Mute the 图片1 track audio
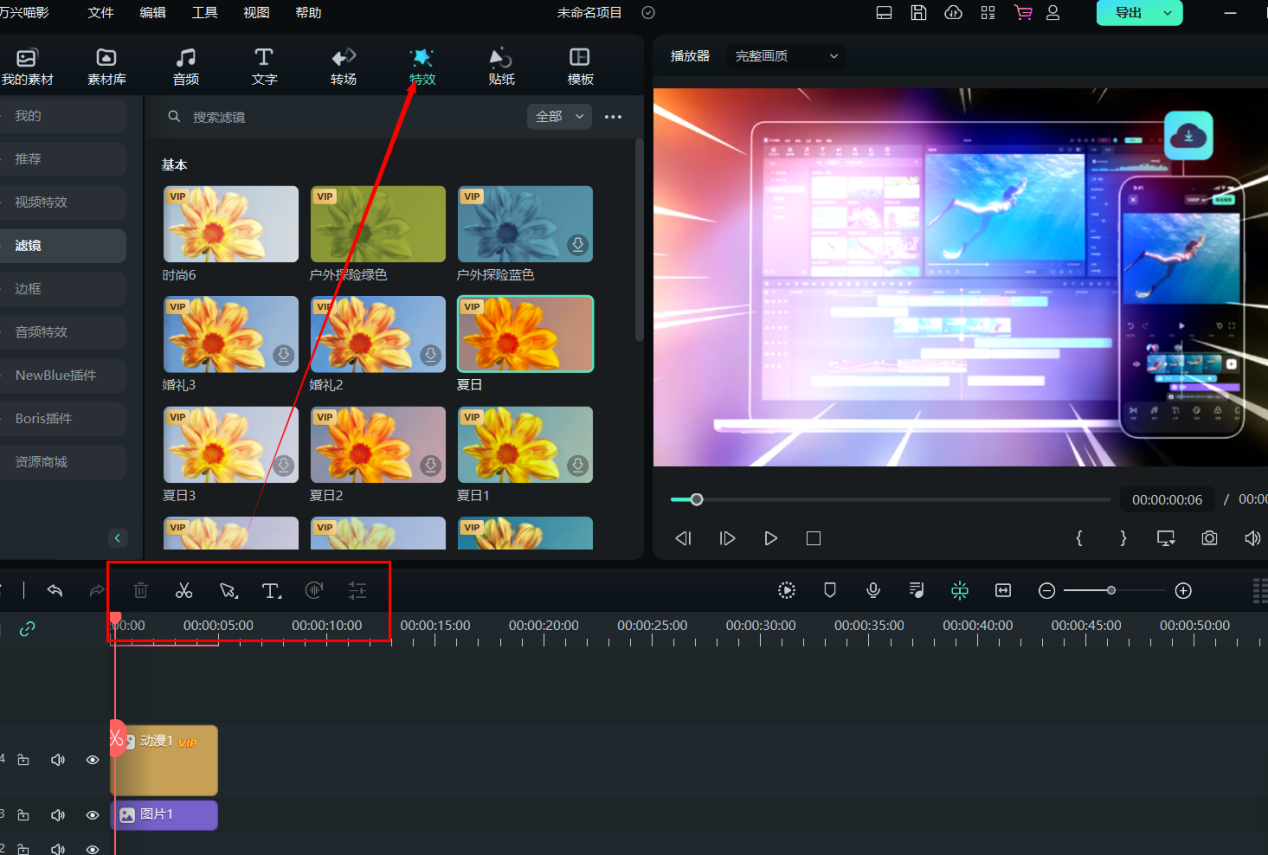This screenshot has height=855, width=1268. (57, 815)
